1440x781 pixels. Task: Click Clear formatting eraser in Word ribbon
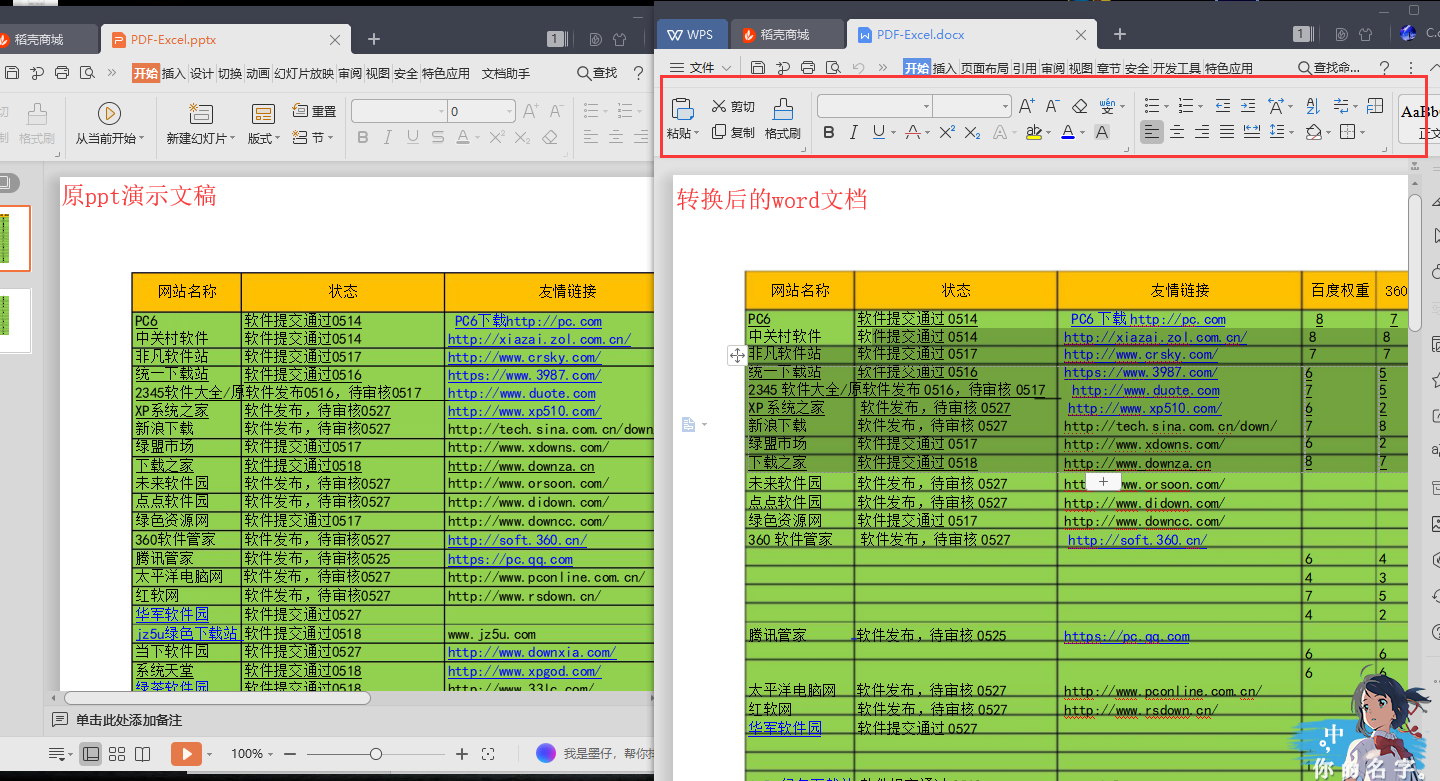pos(1079,106)
